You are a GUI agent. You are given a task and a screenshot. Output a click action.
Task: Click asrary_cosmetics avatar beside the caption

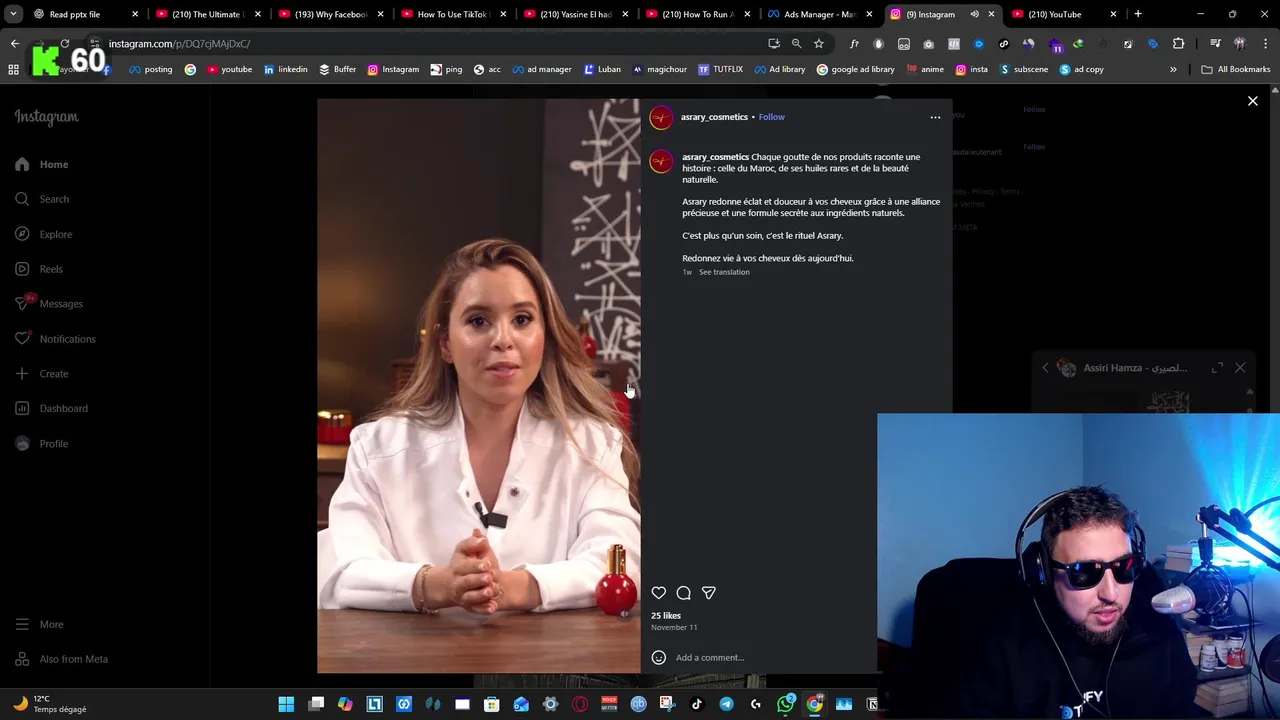[661, 163]
